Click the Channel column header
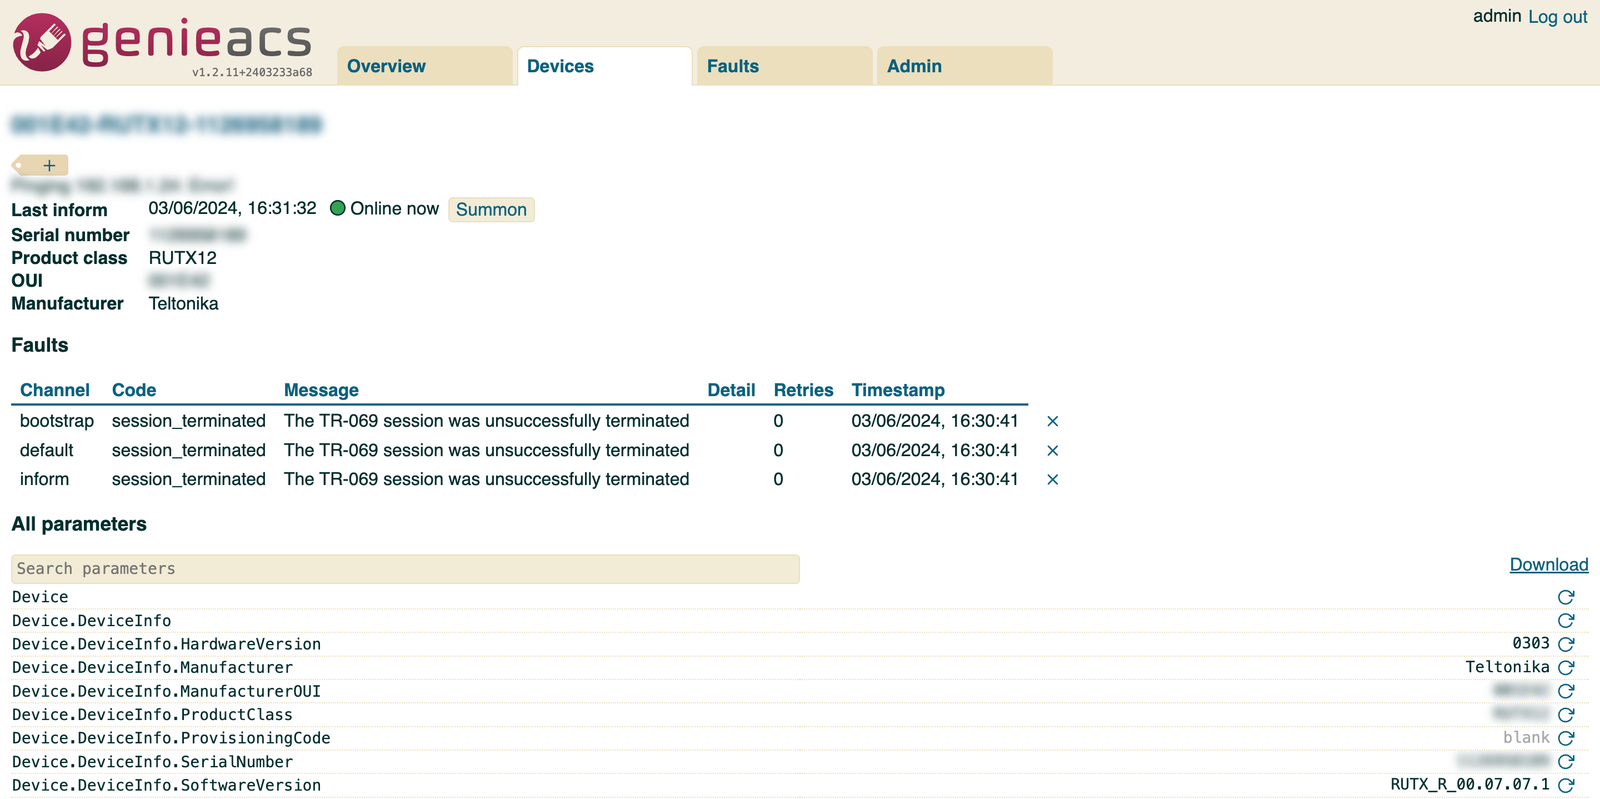The height and width of the screenshot is (799, 1600). click(55, 390)
